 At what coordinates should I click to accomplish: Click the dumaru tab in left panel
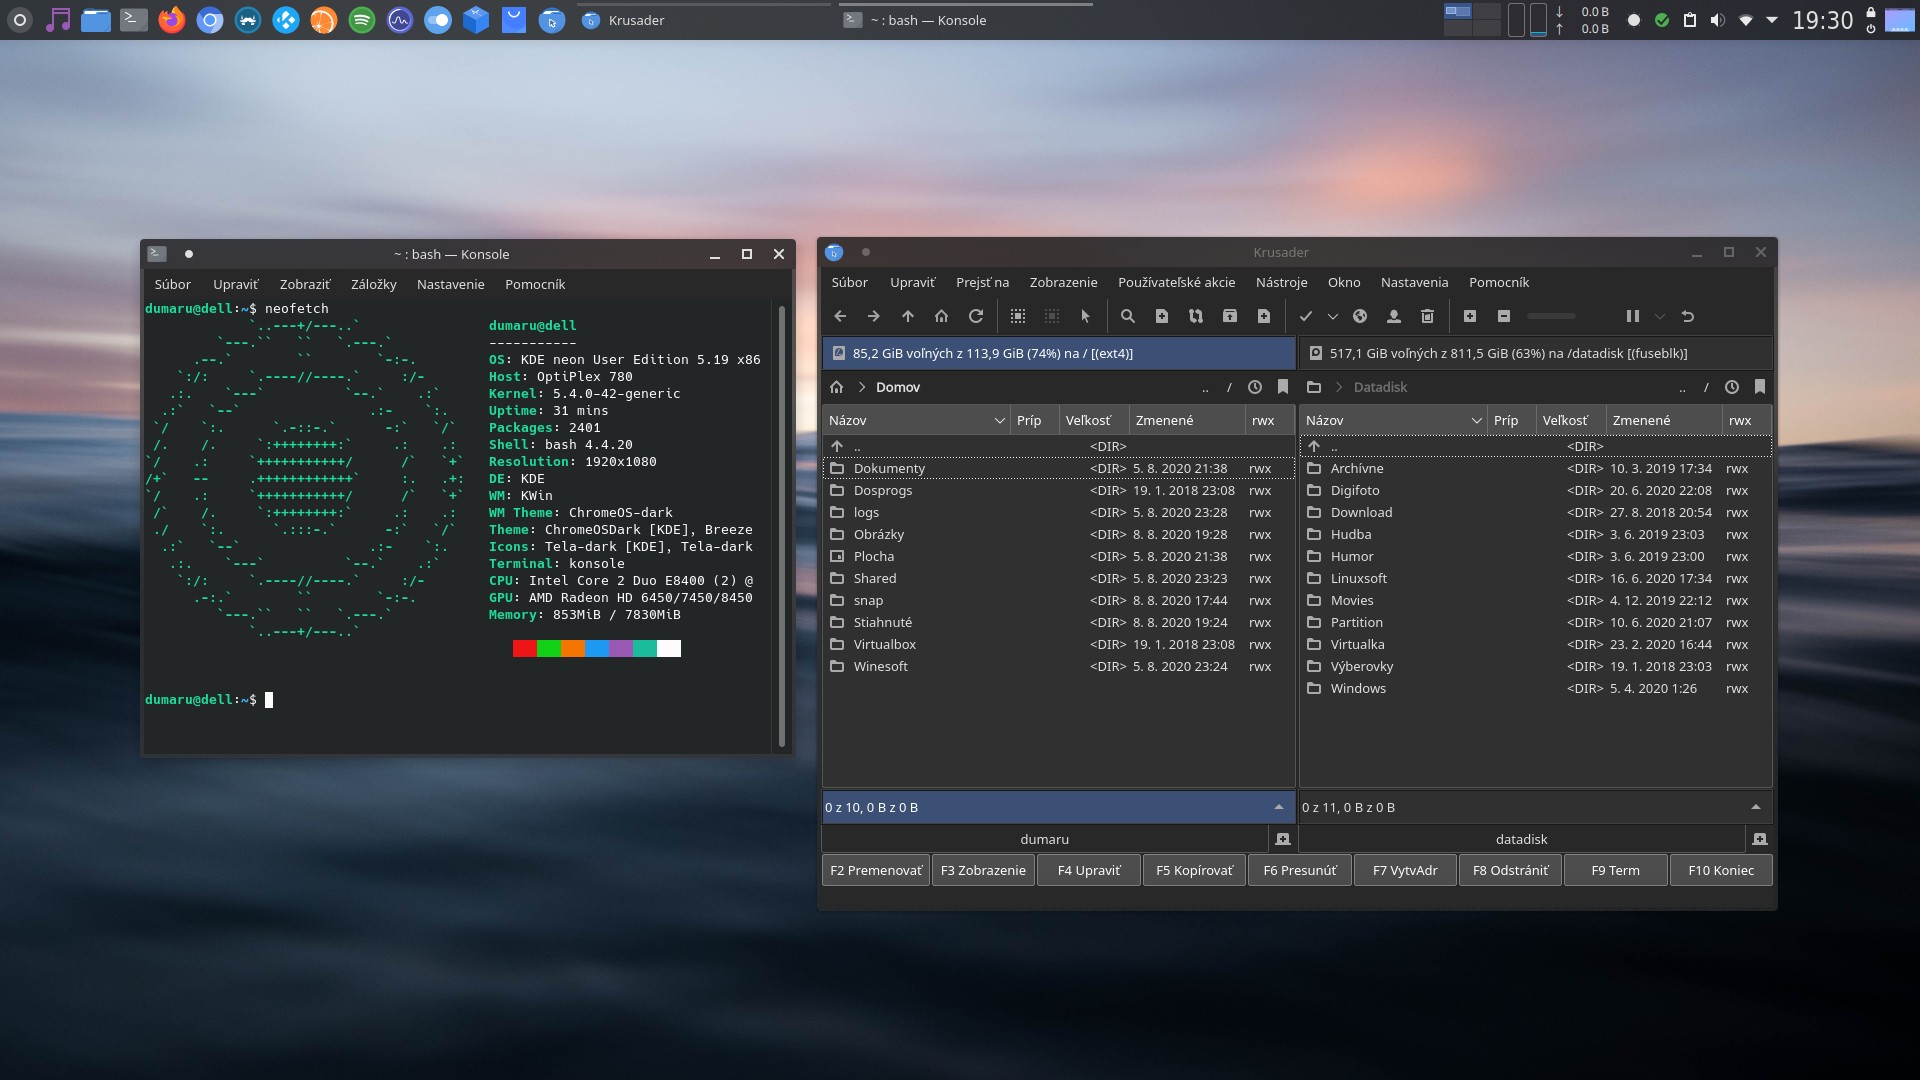pyautogui.click(x=1045, y=839)
